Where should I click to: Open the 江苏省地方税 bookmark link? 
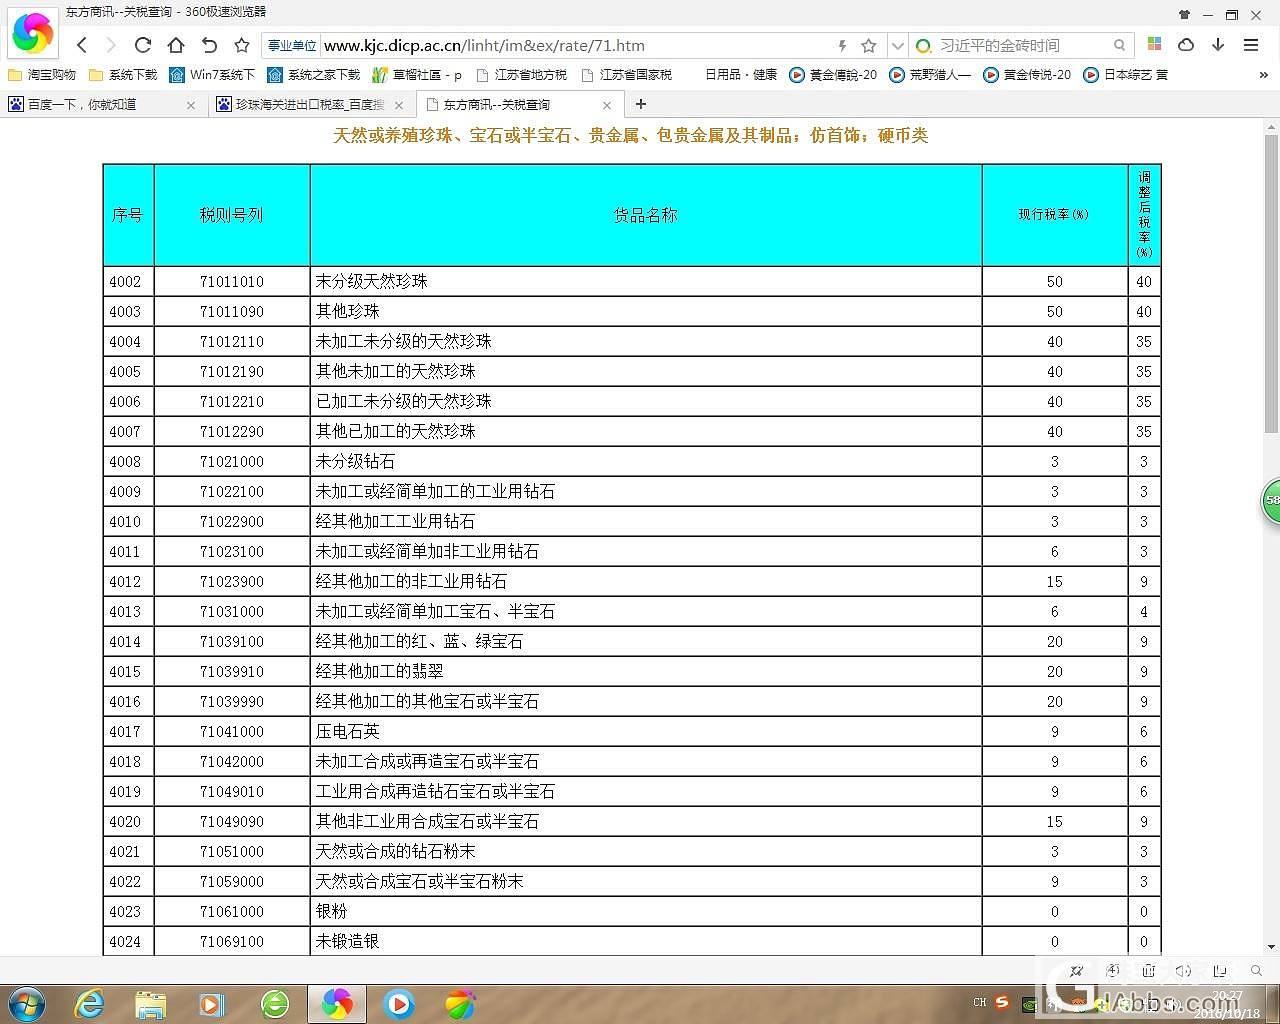(521, 75)
